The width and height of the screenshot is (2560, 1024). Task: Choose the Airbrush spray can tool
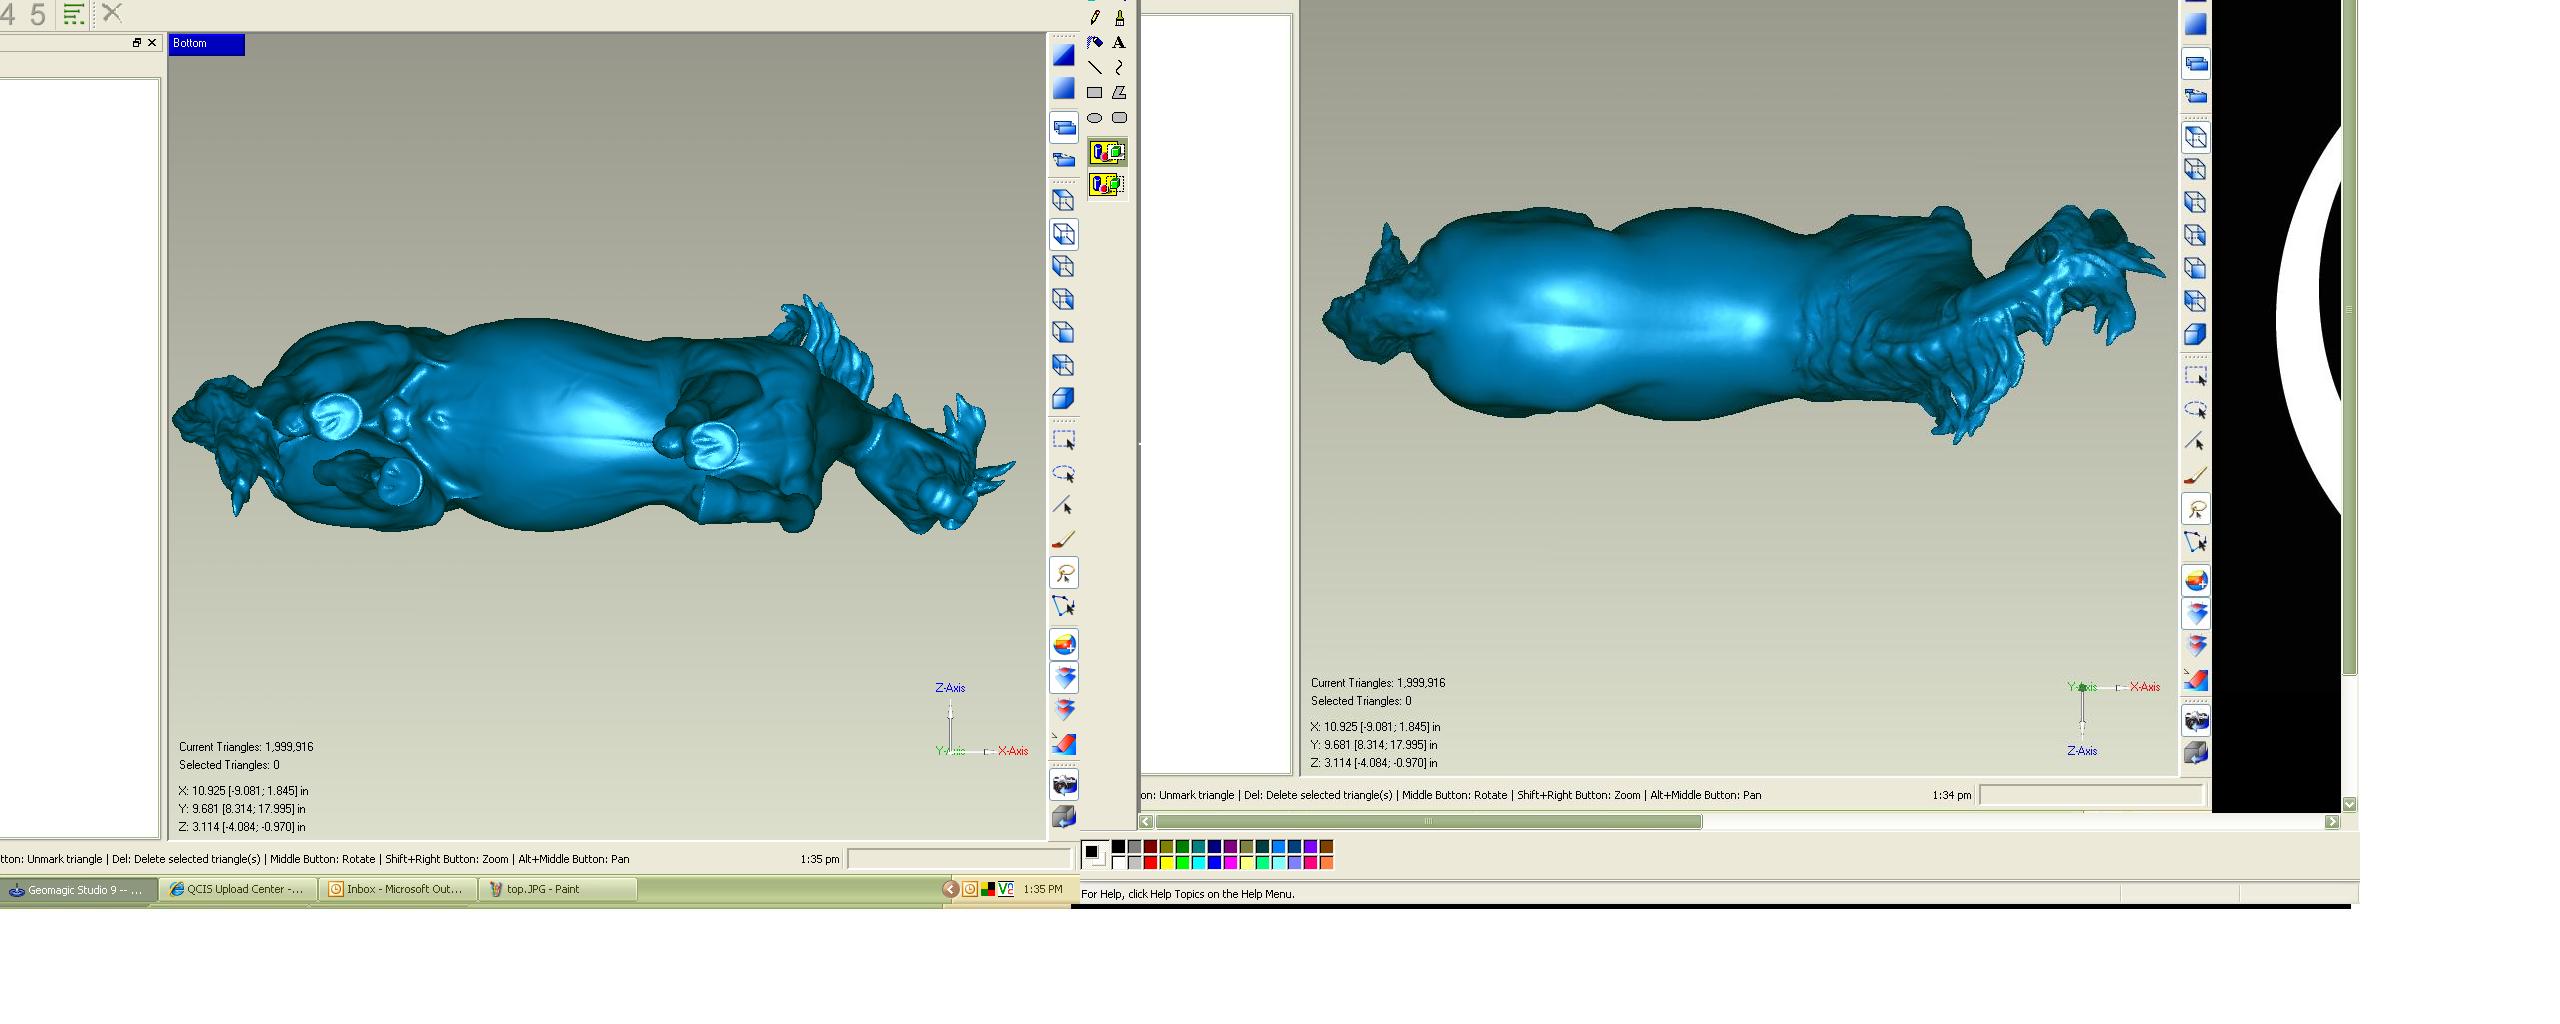tap(1095, 42)
